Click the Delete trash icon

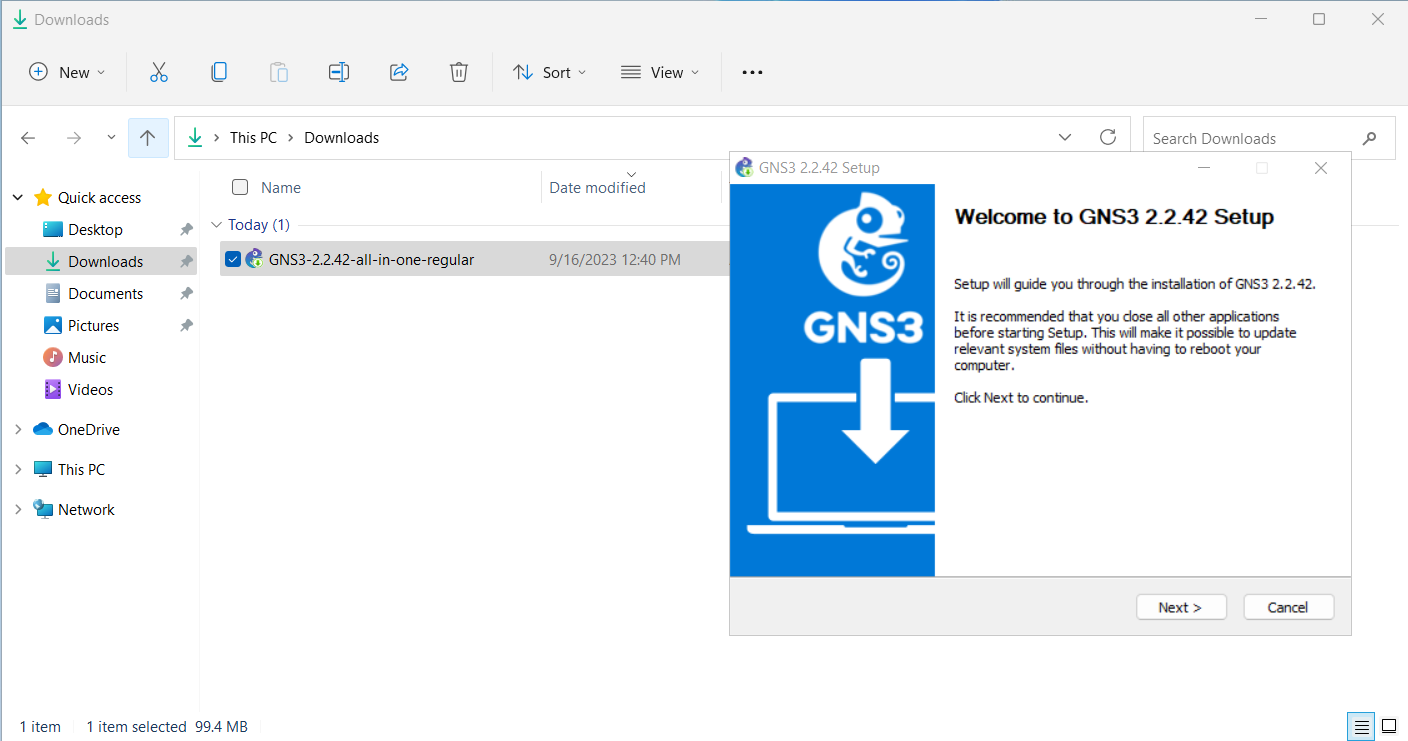coord(459,72)
